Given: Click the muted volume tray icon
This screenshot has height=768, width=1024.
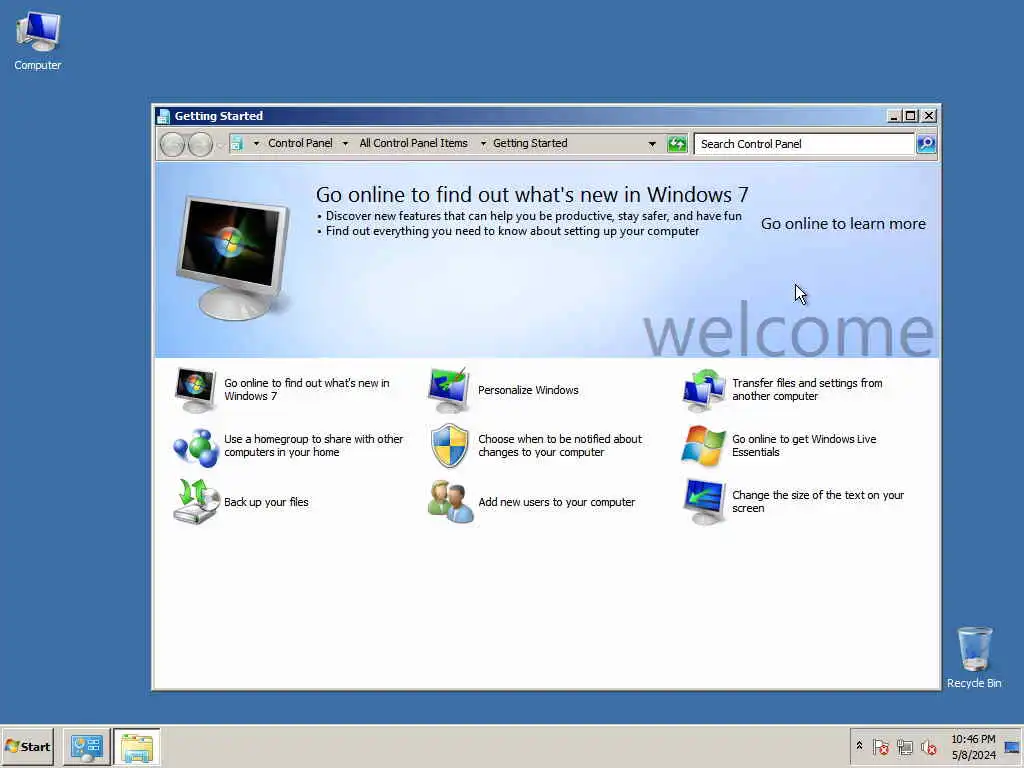Looking at the screenshot, I should pyautogui.click(x=928, y=746).
